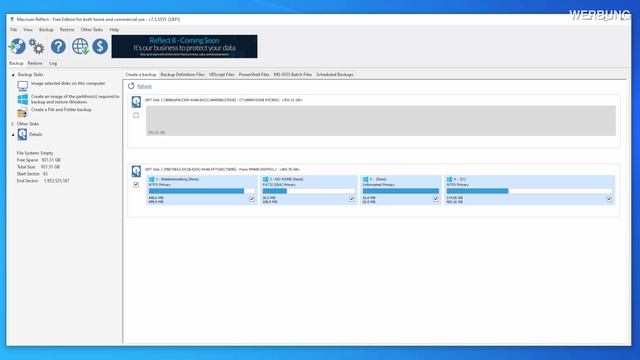The image size is (640, 360).
Task: Expand the Other Tasks section
Action: pyautogui.click(x=12, y=124)
